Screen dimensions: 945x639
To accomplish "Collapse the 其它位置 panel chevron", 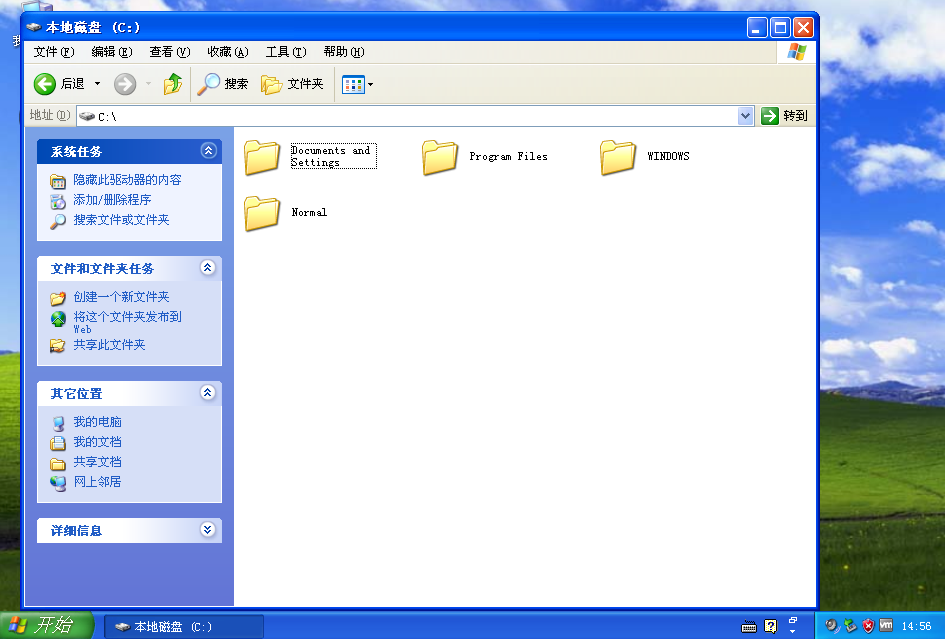I will [208, 393].
